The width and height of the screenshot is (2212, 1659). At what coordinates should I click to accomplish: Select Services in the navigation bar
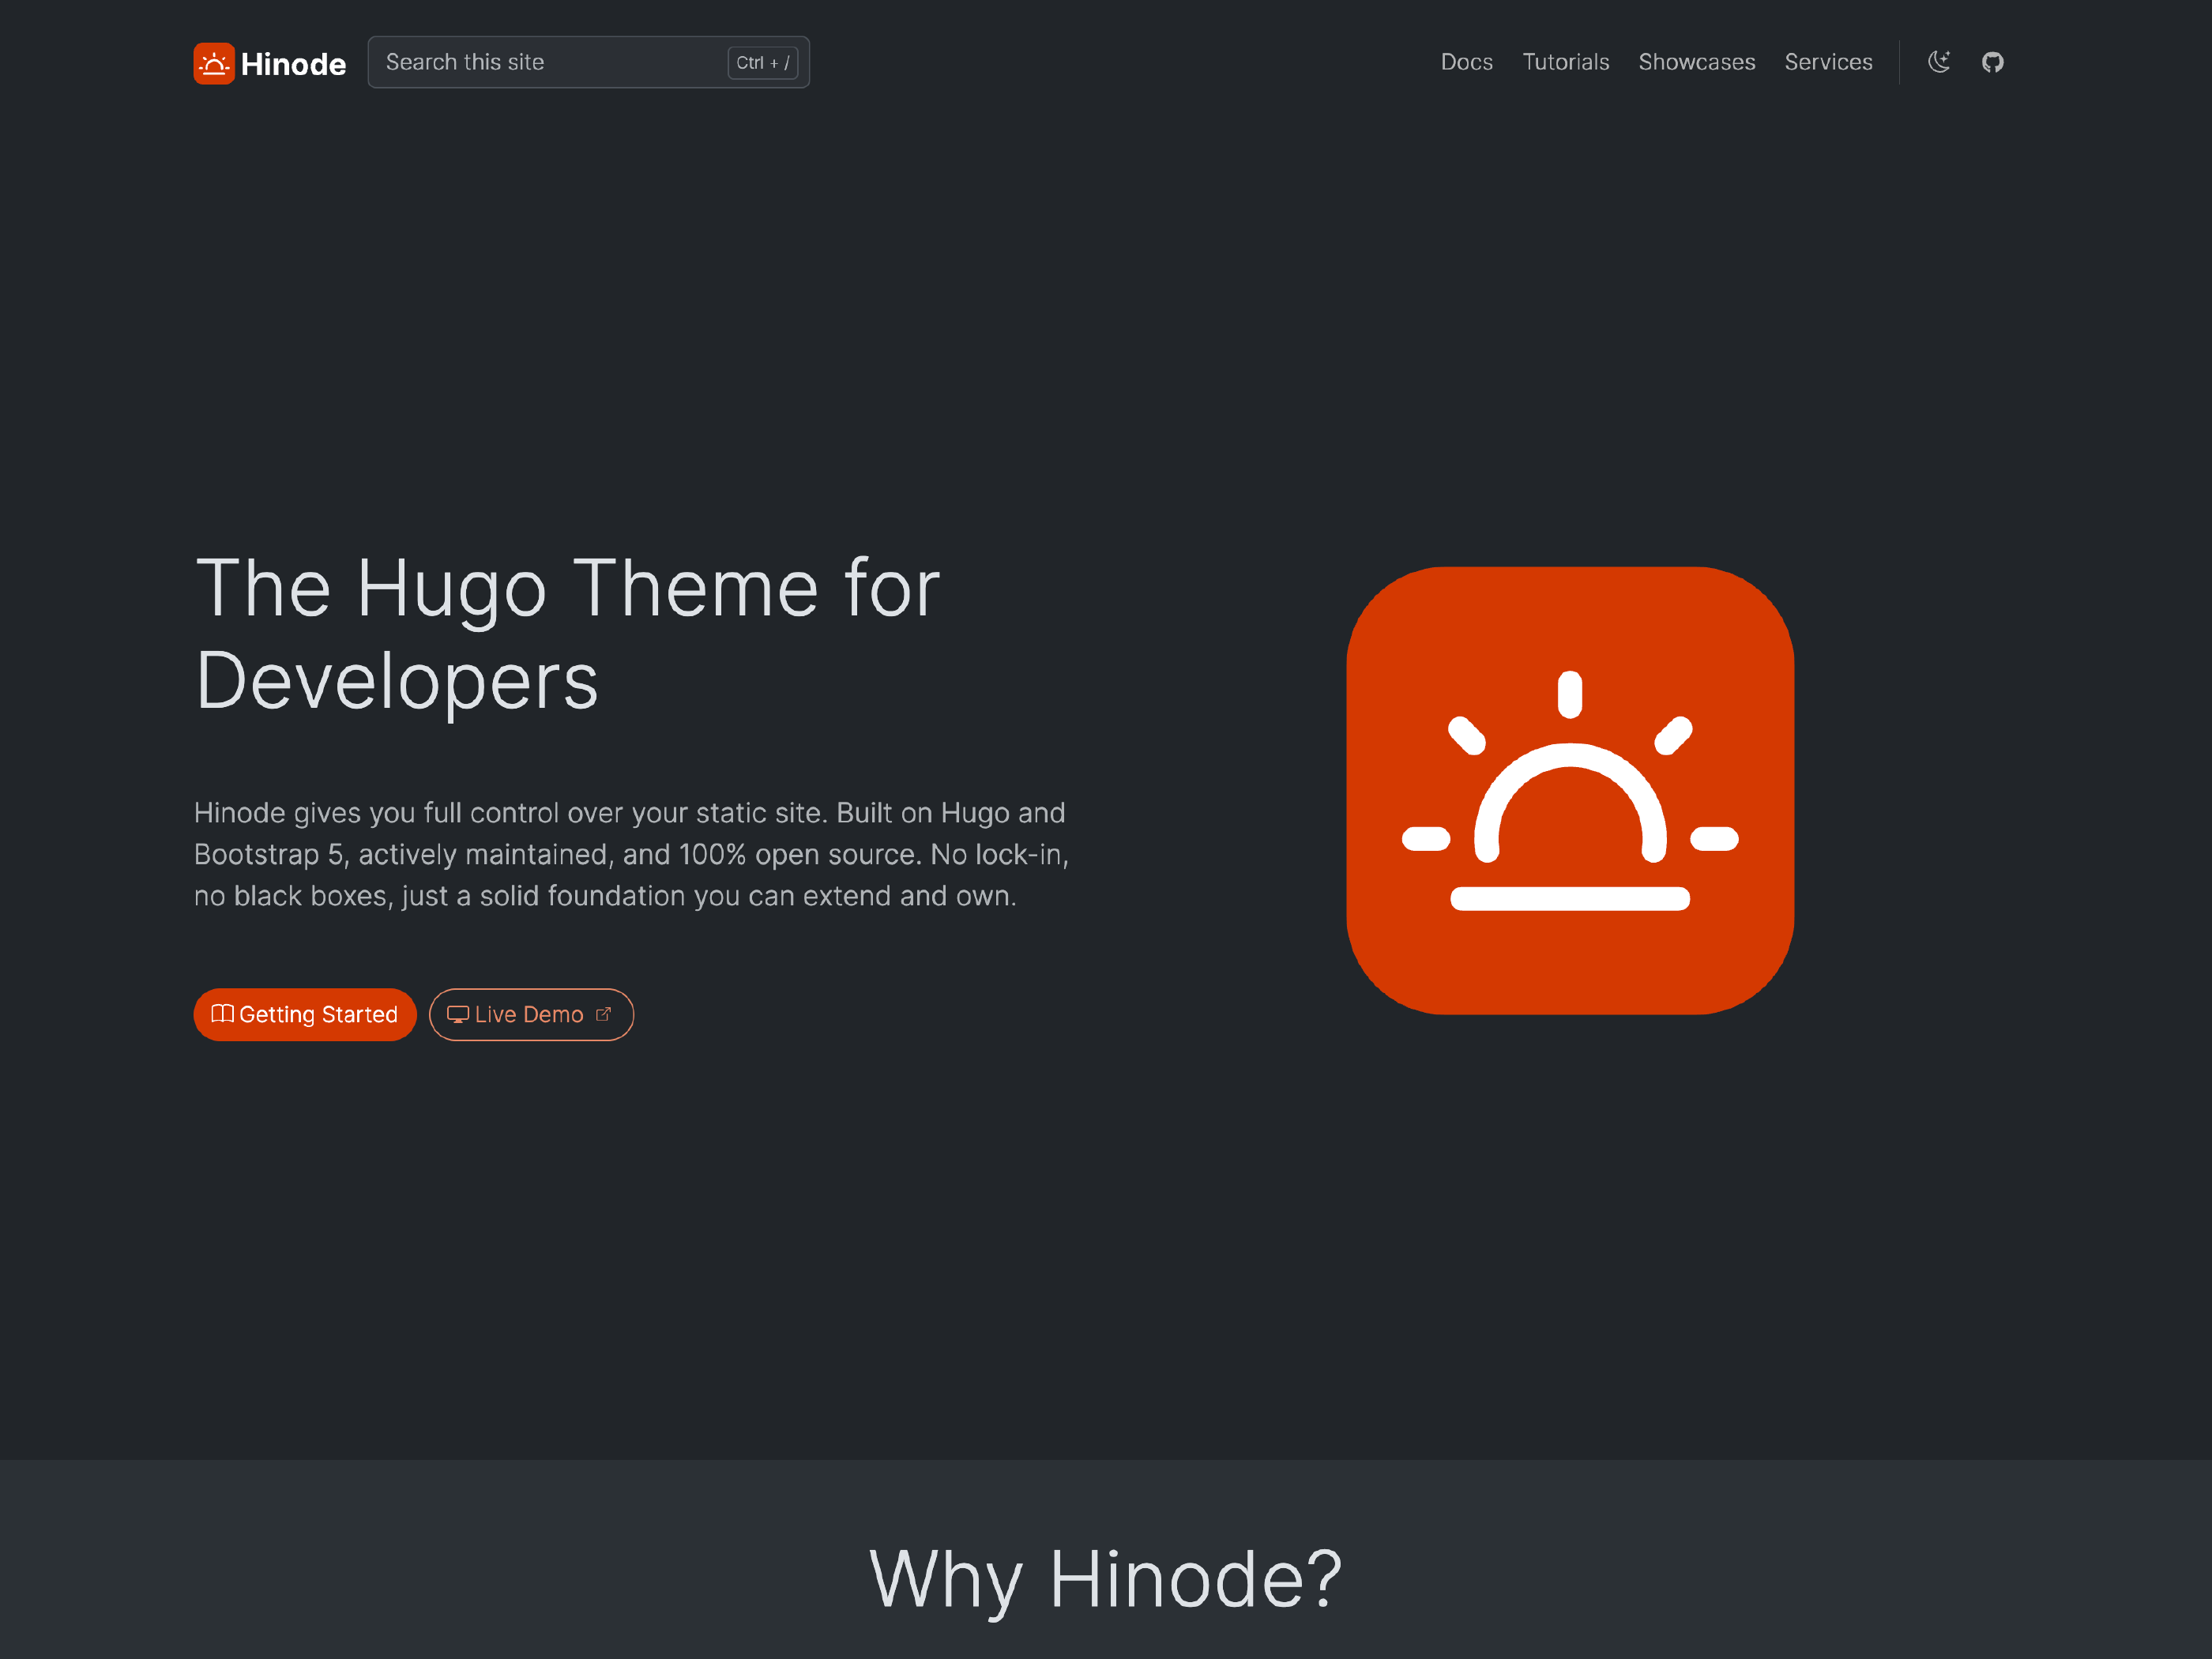click(x=1827, y=62)
